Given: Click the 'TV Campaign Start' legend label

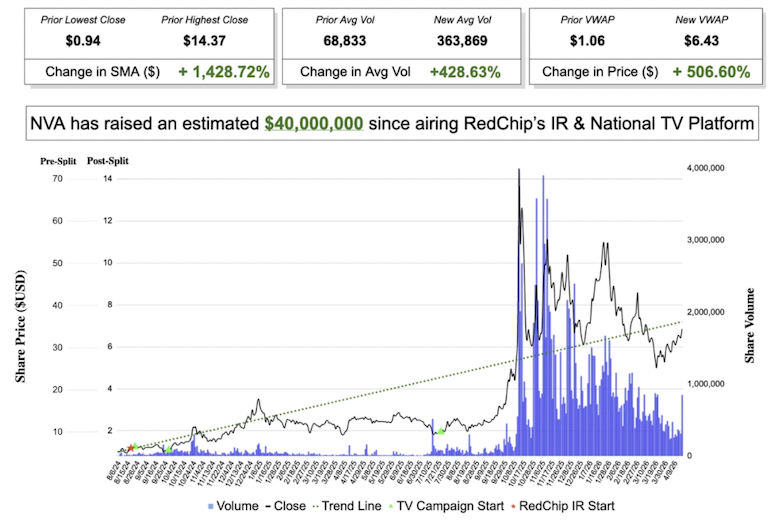Looking at the screenshot, I should pos(450,506).
